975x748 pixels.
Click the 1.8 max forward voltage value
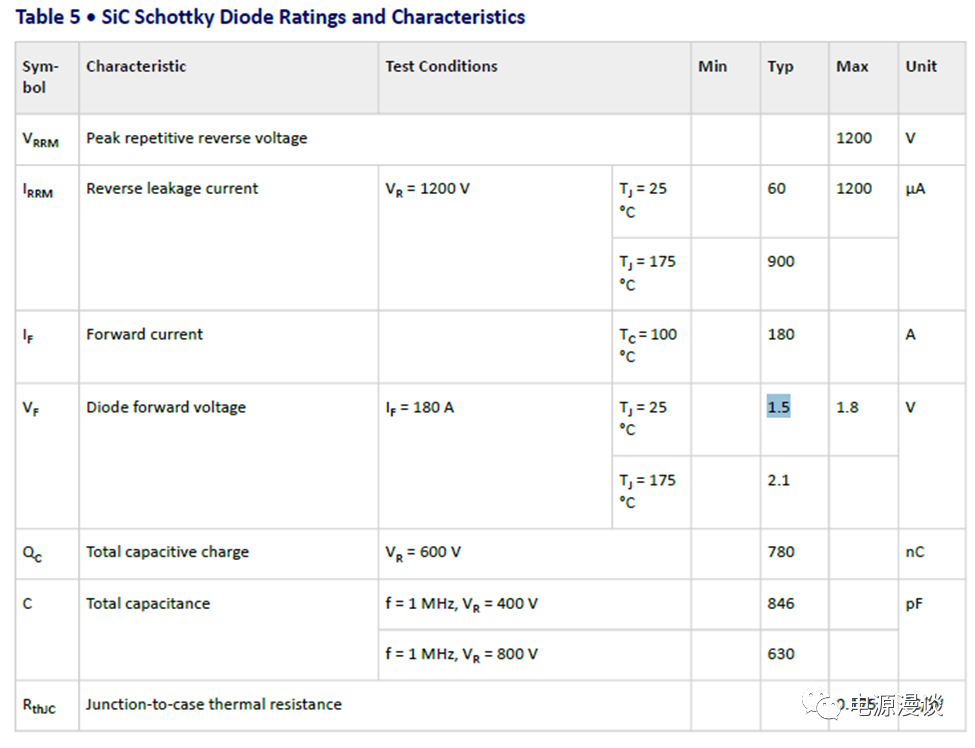847,407
